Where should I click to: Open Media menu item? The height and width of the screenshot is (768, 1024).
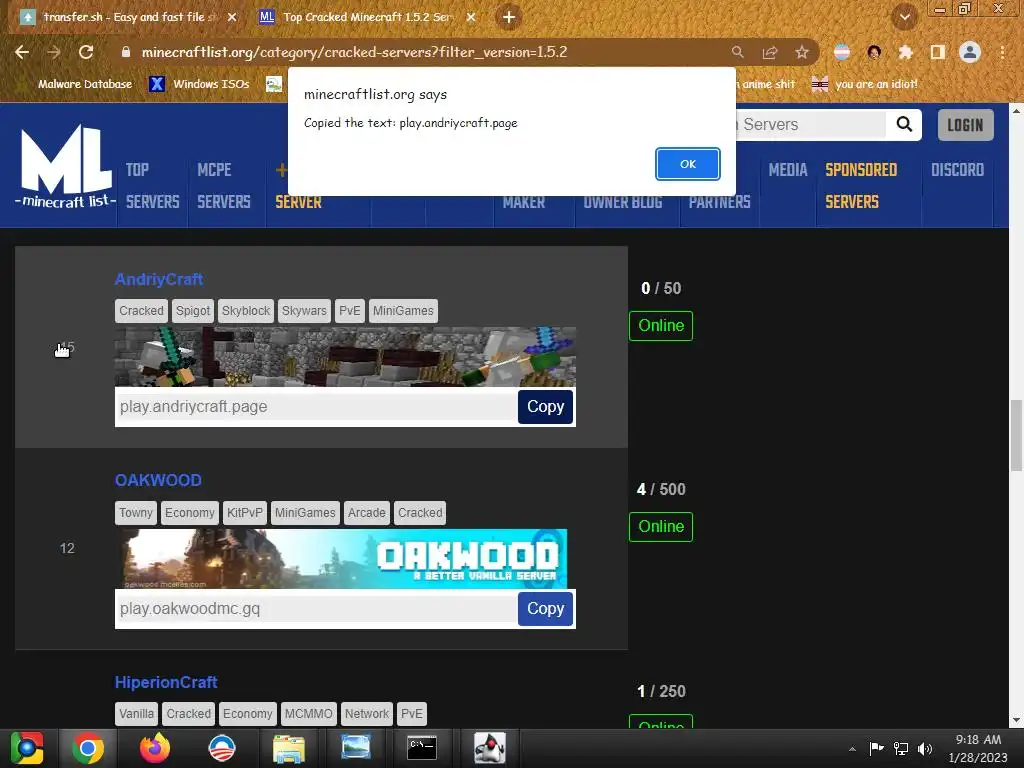click(x=788, y=170)
